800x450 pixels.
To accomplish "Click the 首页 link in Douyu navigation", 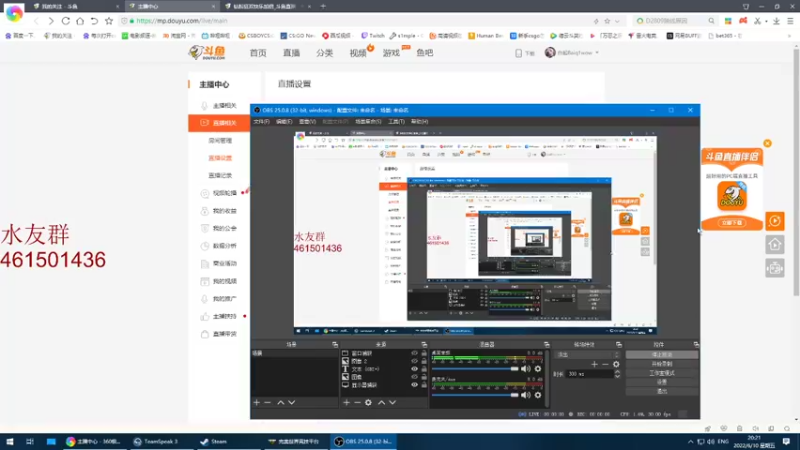I will [258, 53].
